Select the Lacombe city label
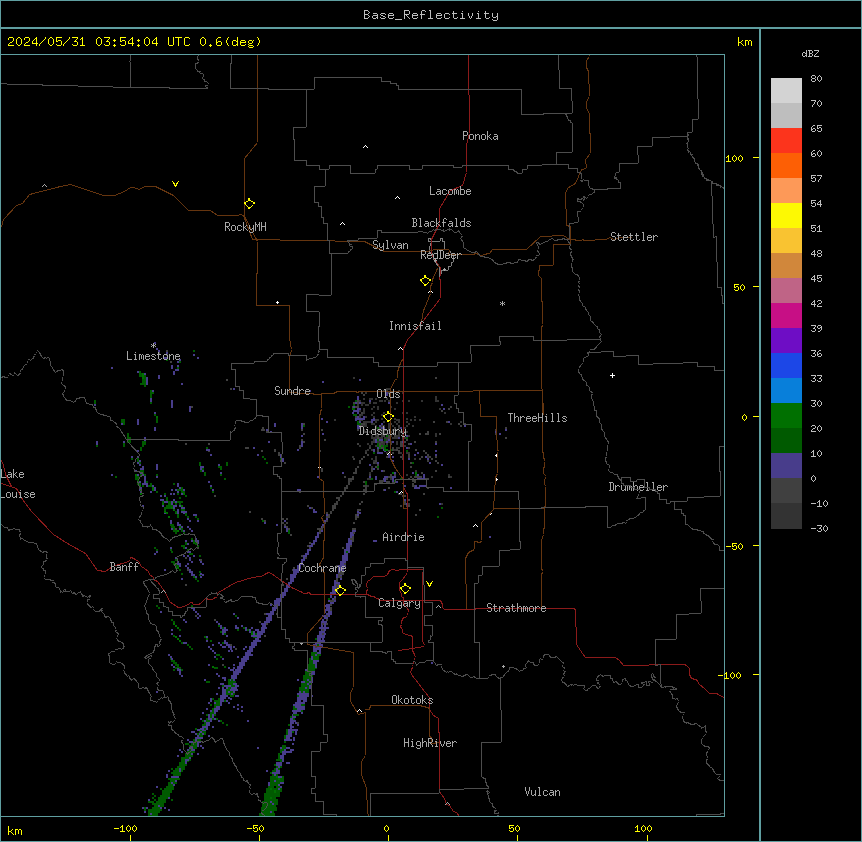This screenshot has width=862, height=842. point(450,191)
